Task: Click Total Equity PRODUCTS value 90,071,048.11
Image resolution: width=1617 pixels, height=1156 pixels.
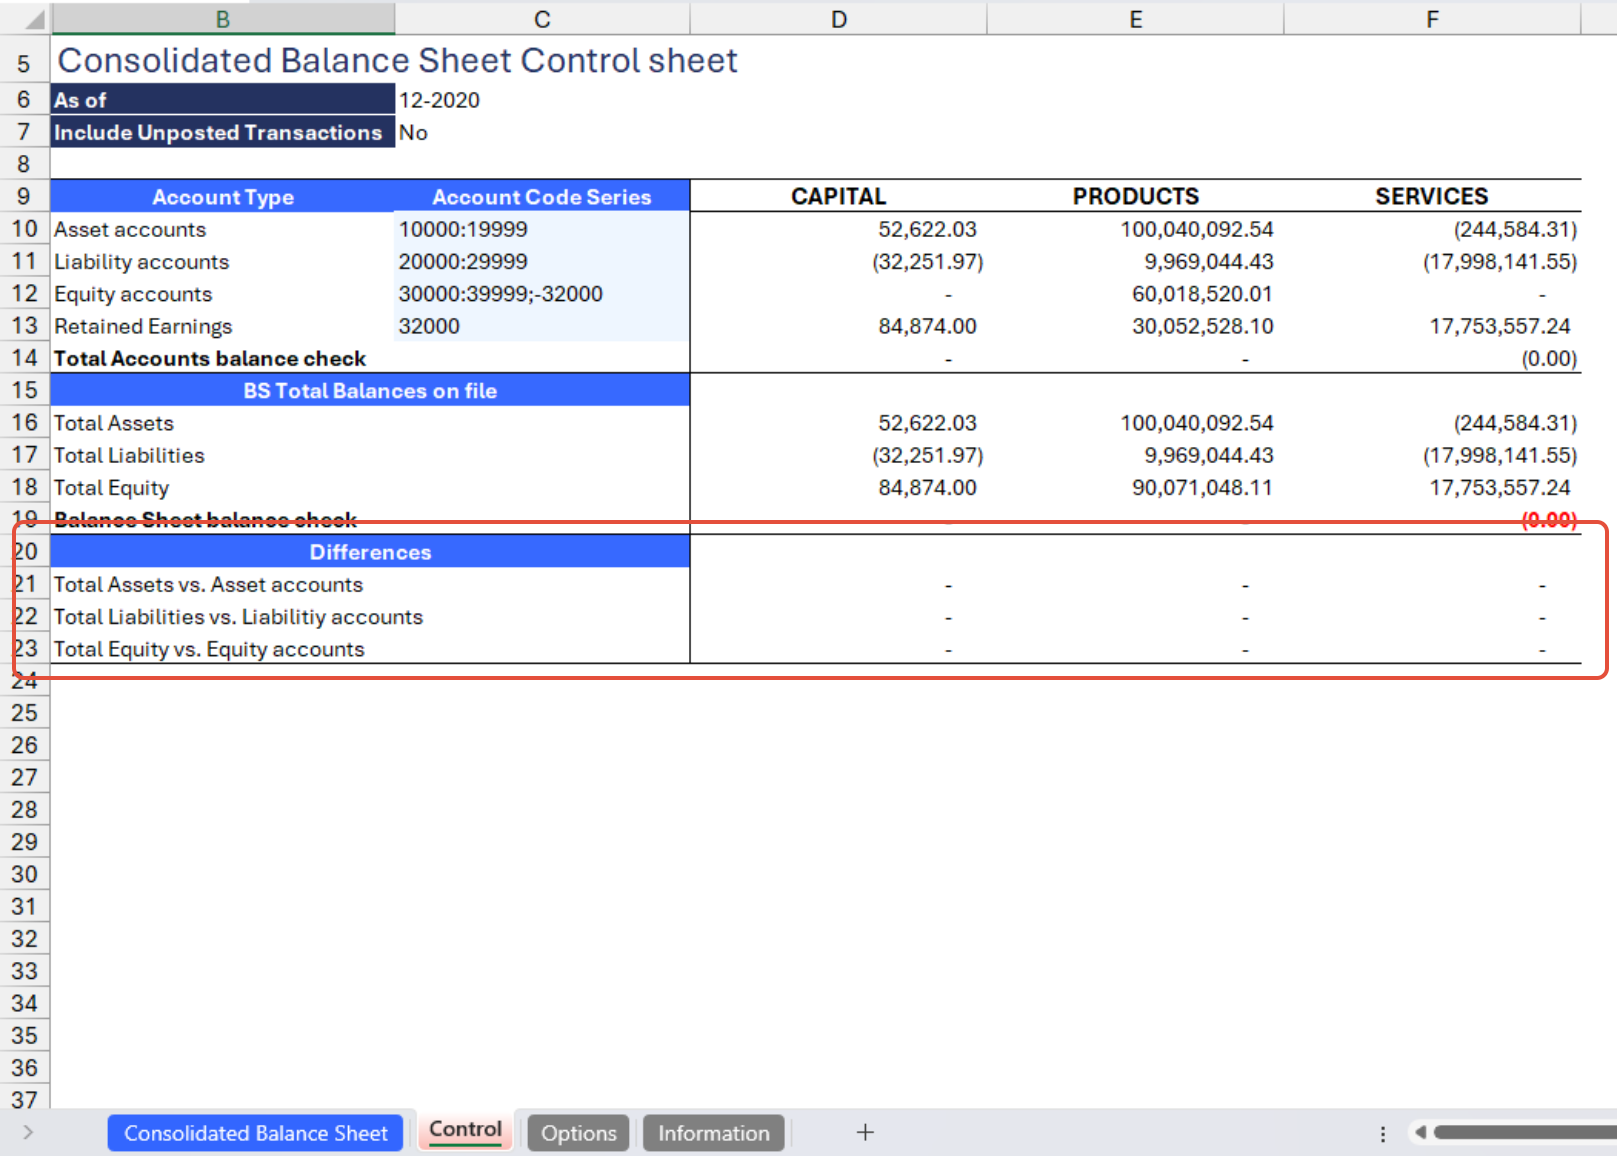Action: [1202, 488]
